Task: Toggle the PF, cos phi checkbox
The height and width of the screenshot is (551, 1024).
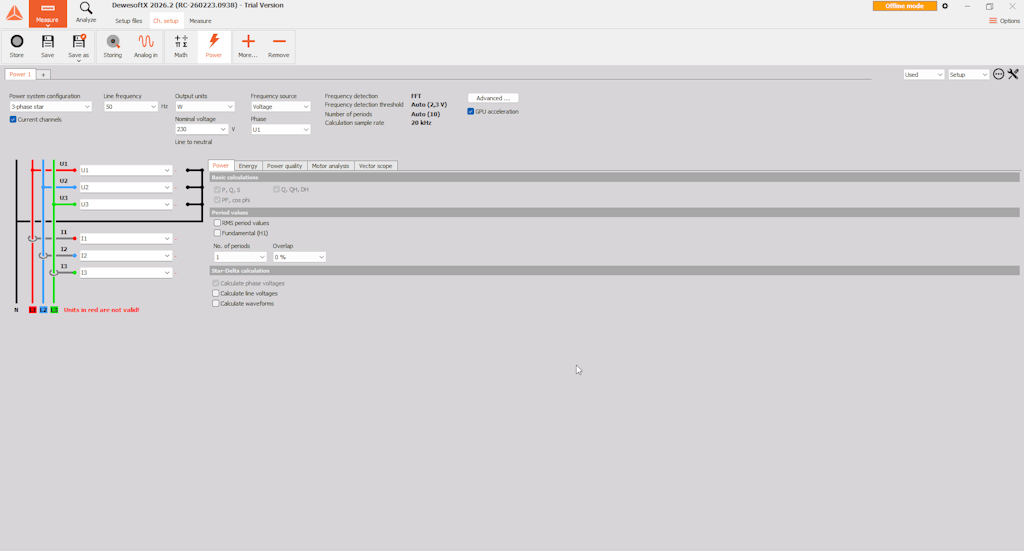Action: tap(217, 200)
